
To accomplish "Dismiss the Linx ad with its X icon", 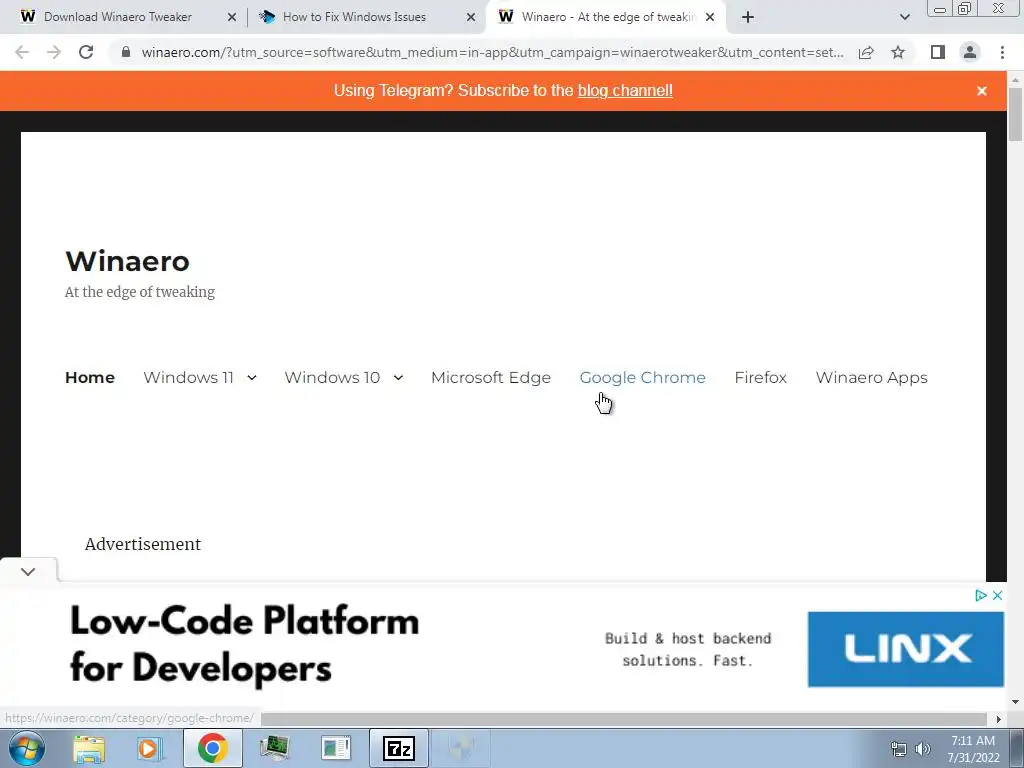I will point(997,595).
